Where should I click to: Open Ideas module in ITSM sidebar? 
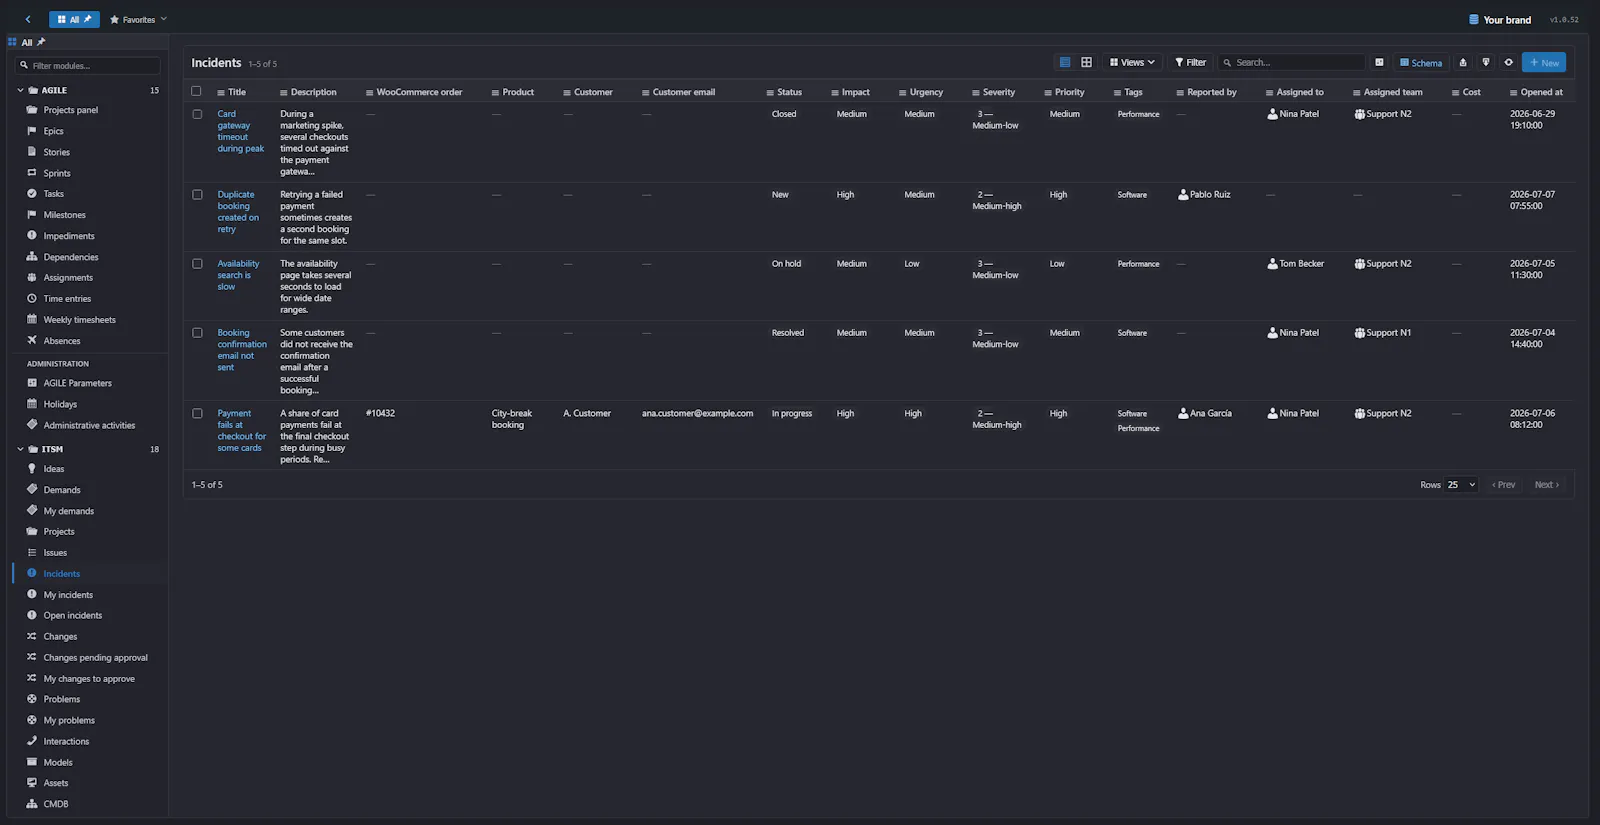click(x=53, y=469)
